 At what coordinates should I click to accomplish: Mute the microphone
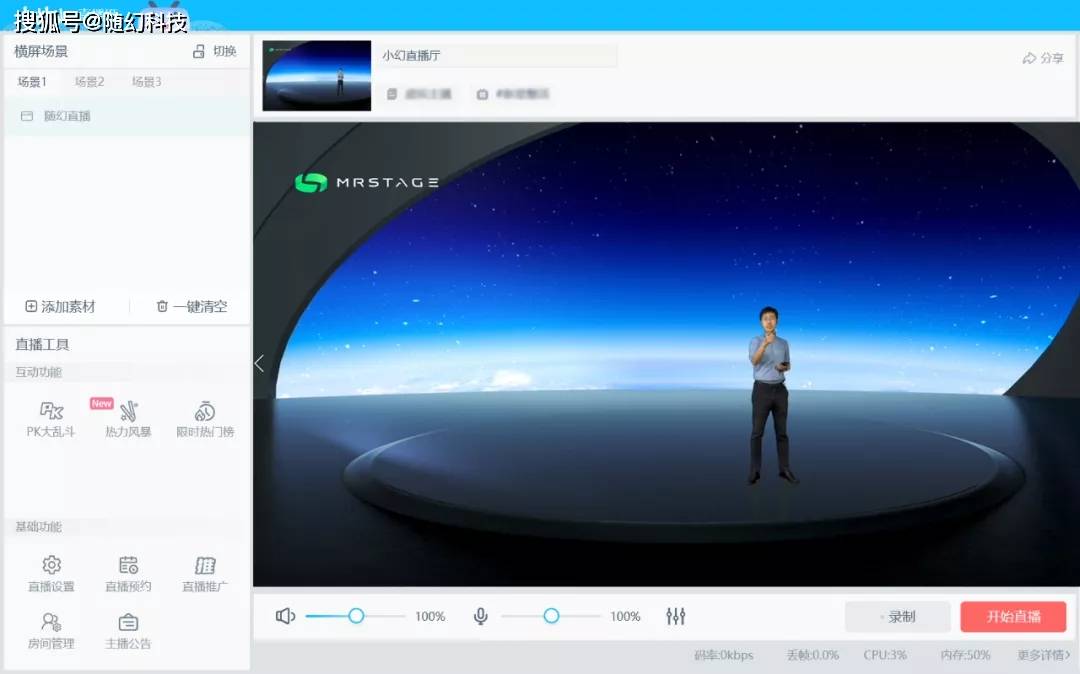point(480,617)
